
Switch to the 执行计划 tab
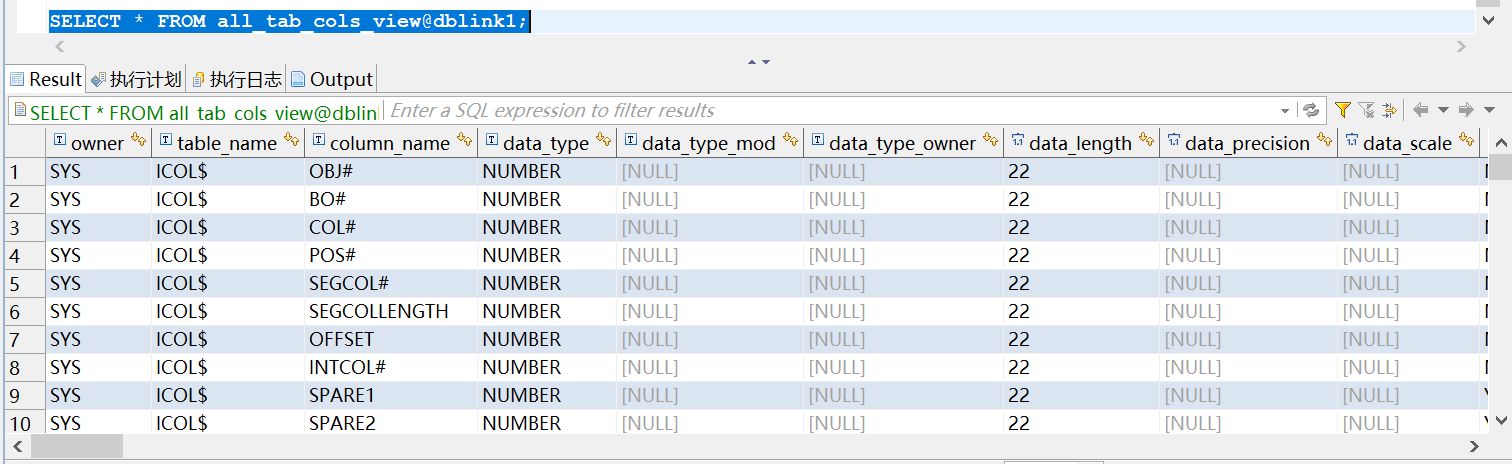tap(136, 79)
